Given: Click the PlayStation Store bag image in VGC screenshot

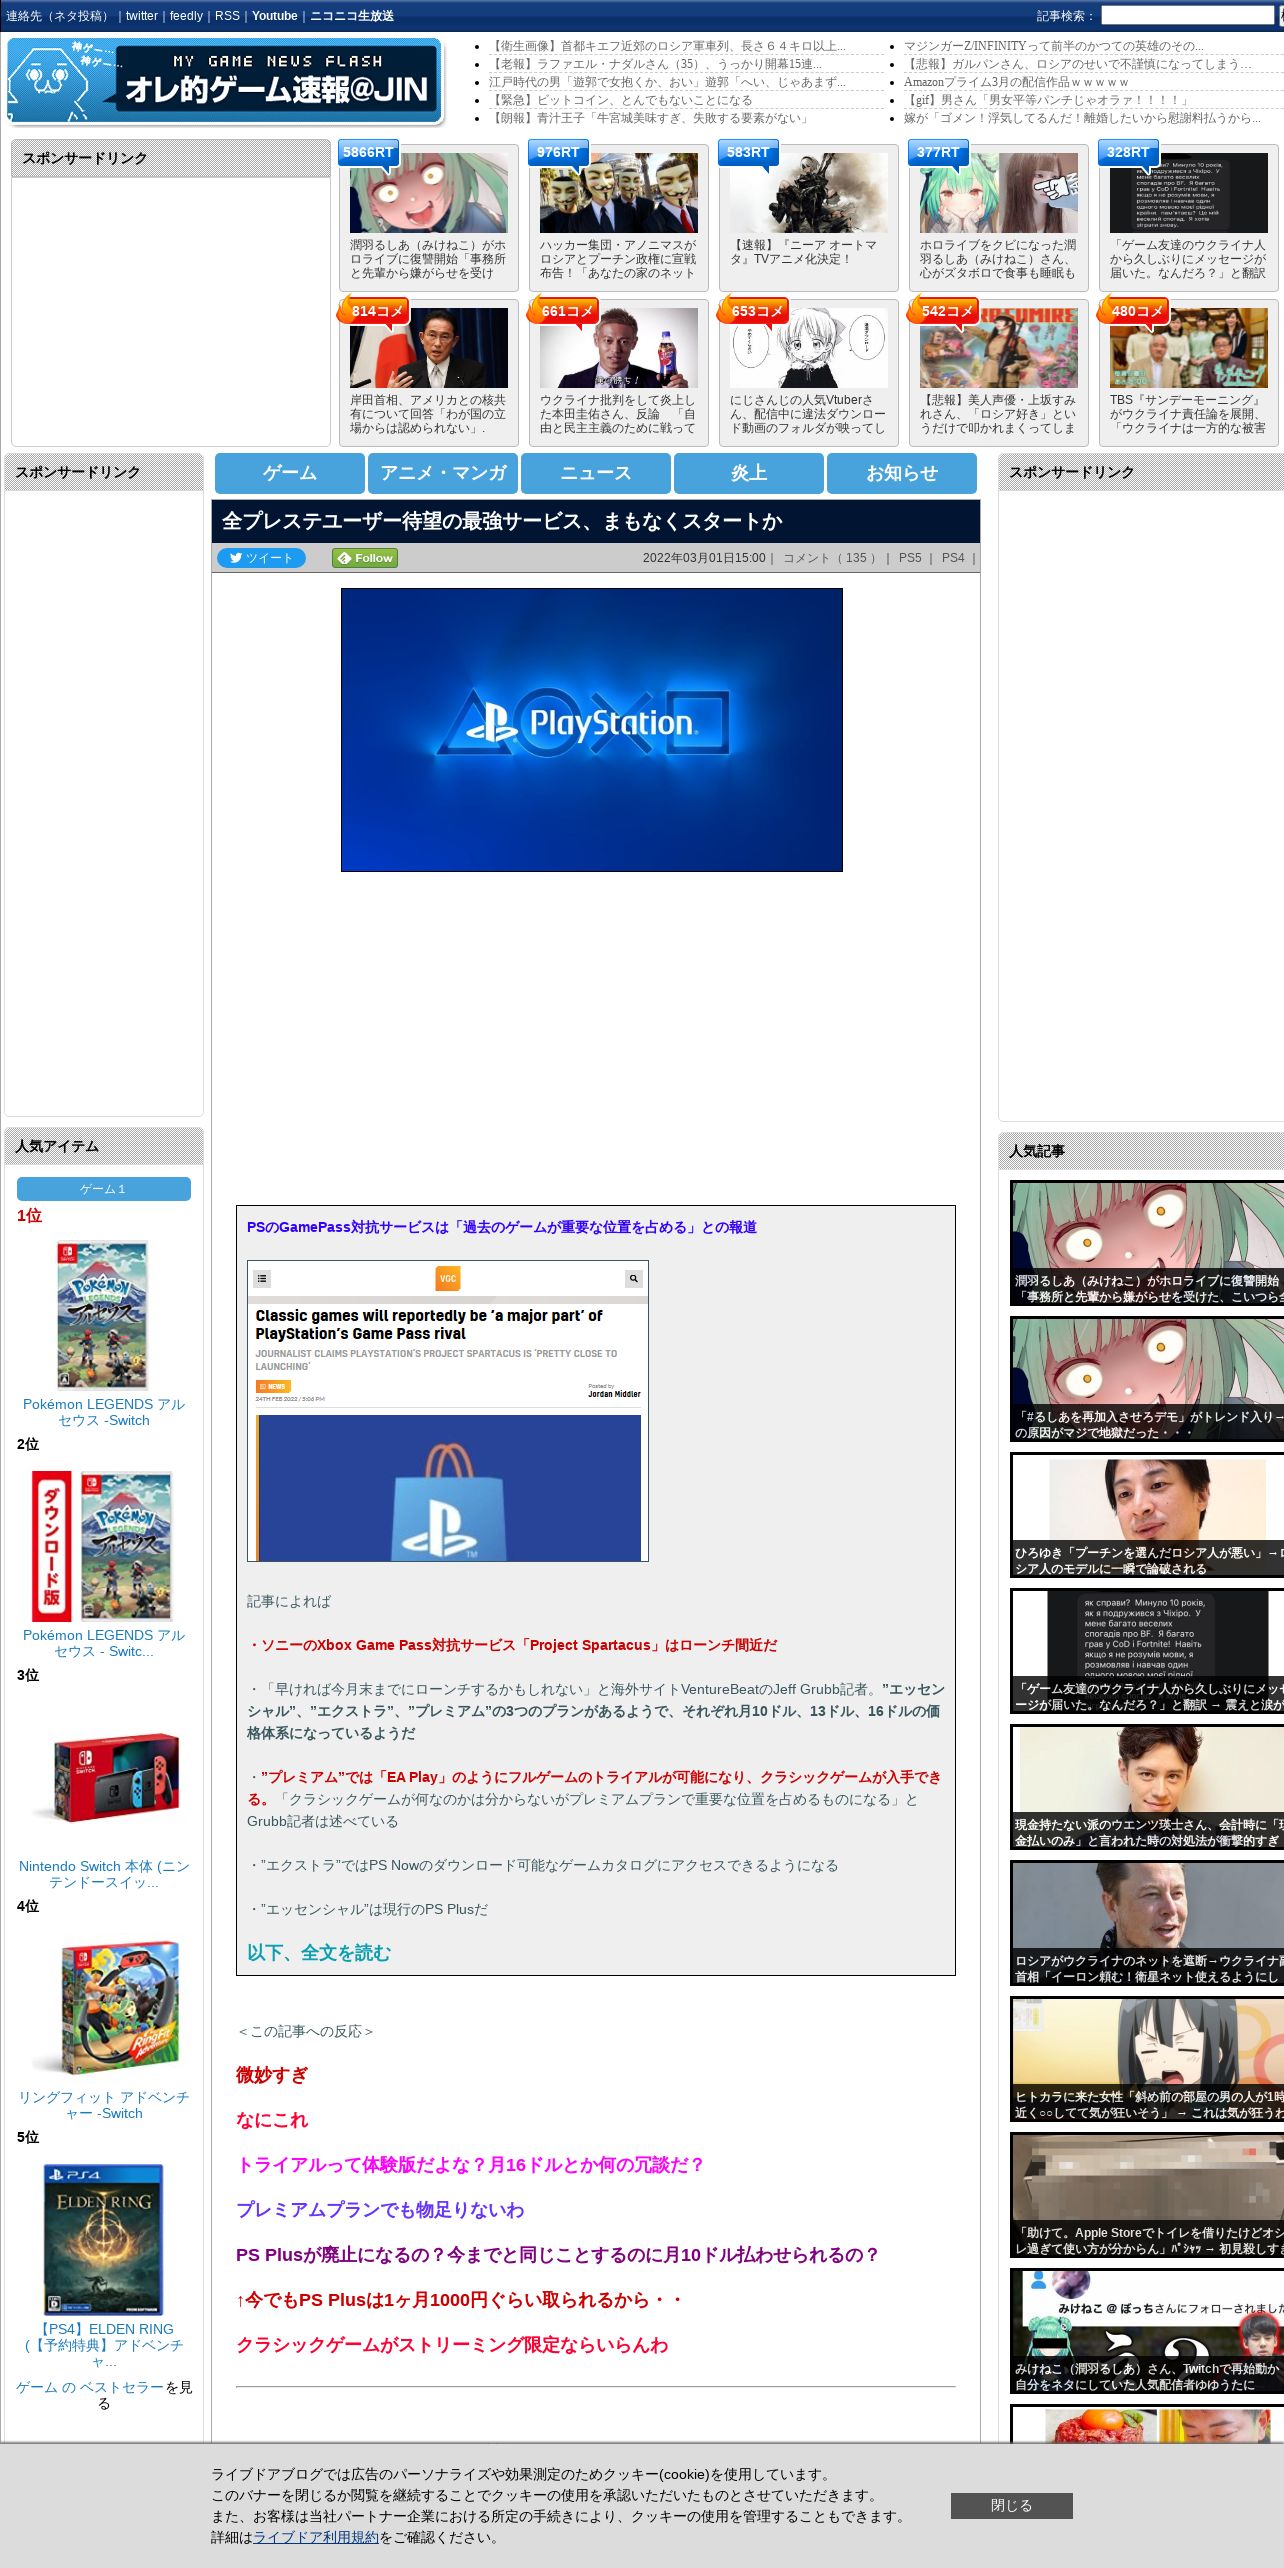Looking at the screenshot, I should tap(448, 1488).
